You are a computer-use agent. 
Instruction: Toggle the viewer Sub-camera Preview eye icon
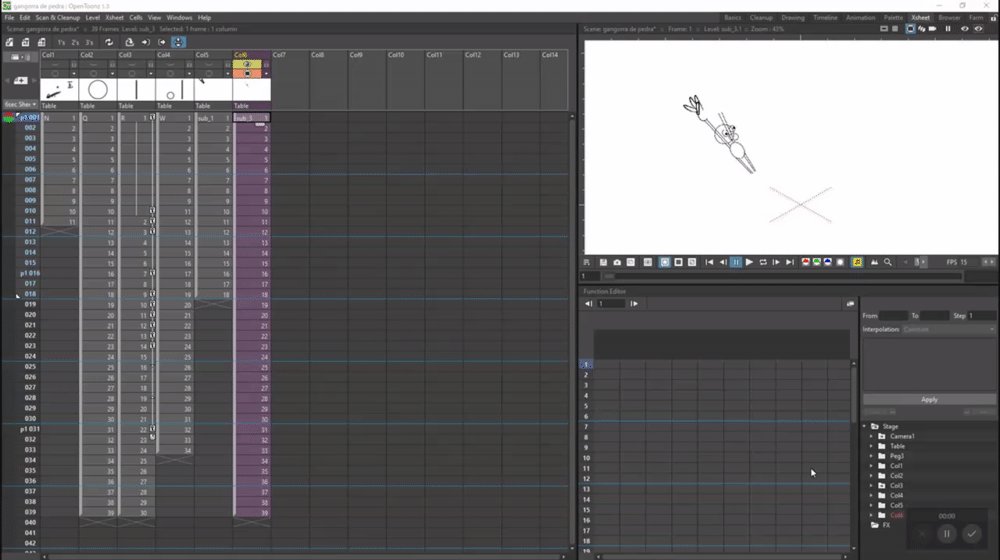[978, 29]
